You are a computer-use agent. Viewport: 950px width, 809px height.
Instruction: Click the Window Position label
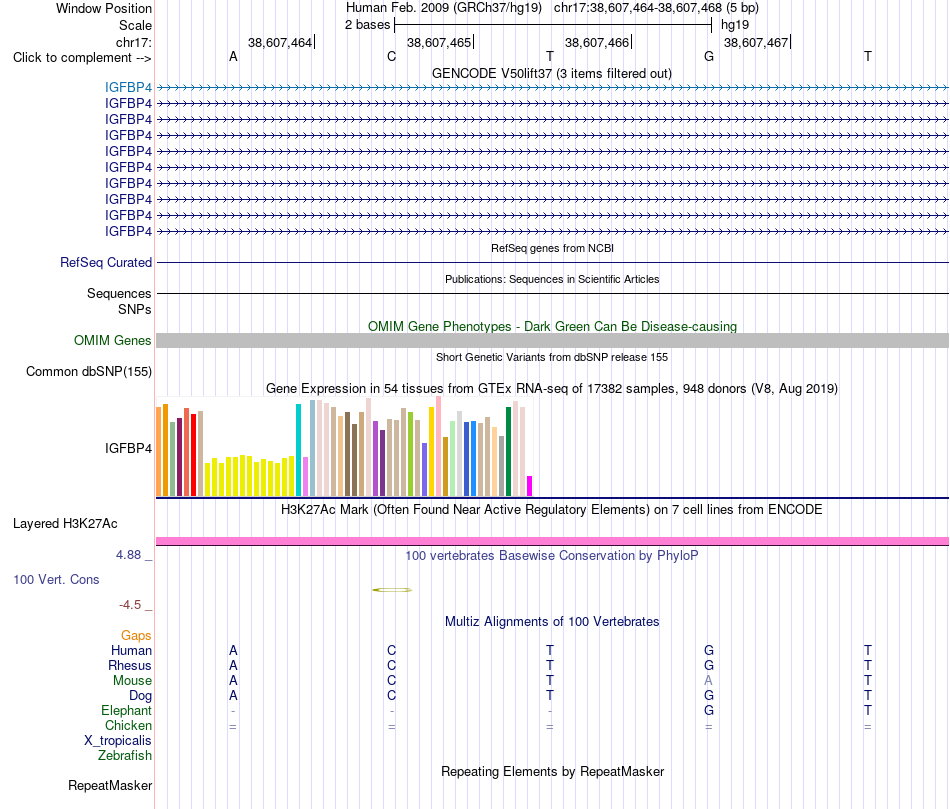point(104,8)
